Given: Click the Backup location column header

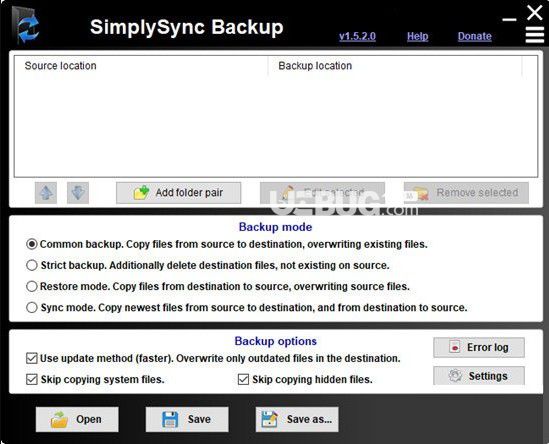Looking at the screenshot, I should 395,66.
